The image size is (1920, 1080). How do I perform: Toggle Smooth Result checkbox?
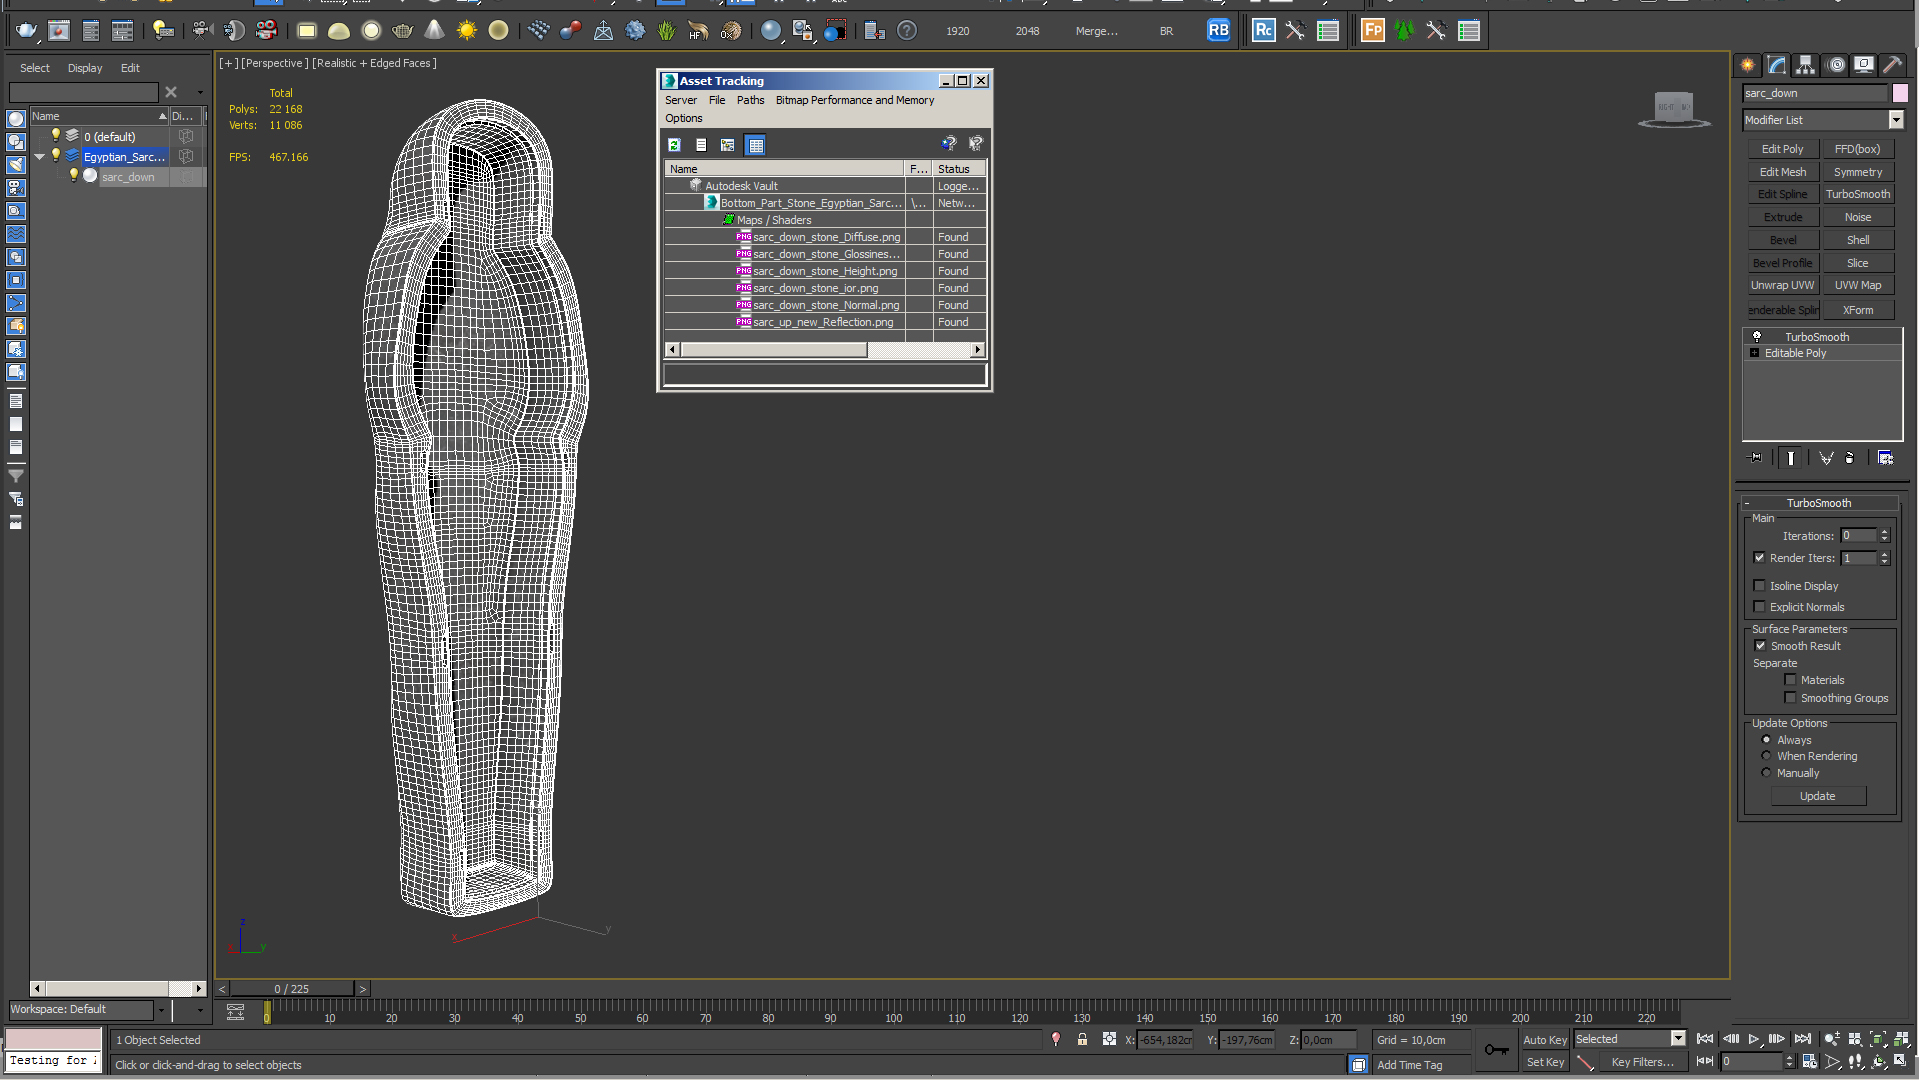(1760, 646)
